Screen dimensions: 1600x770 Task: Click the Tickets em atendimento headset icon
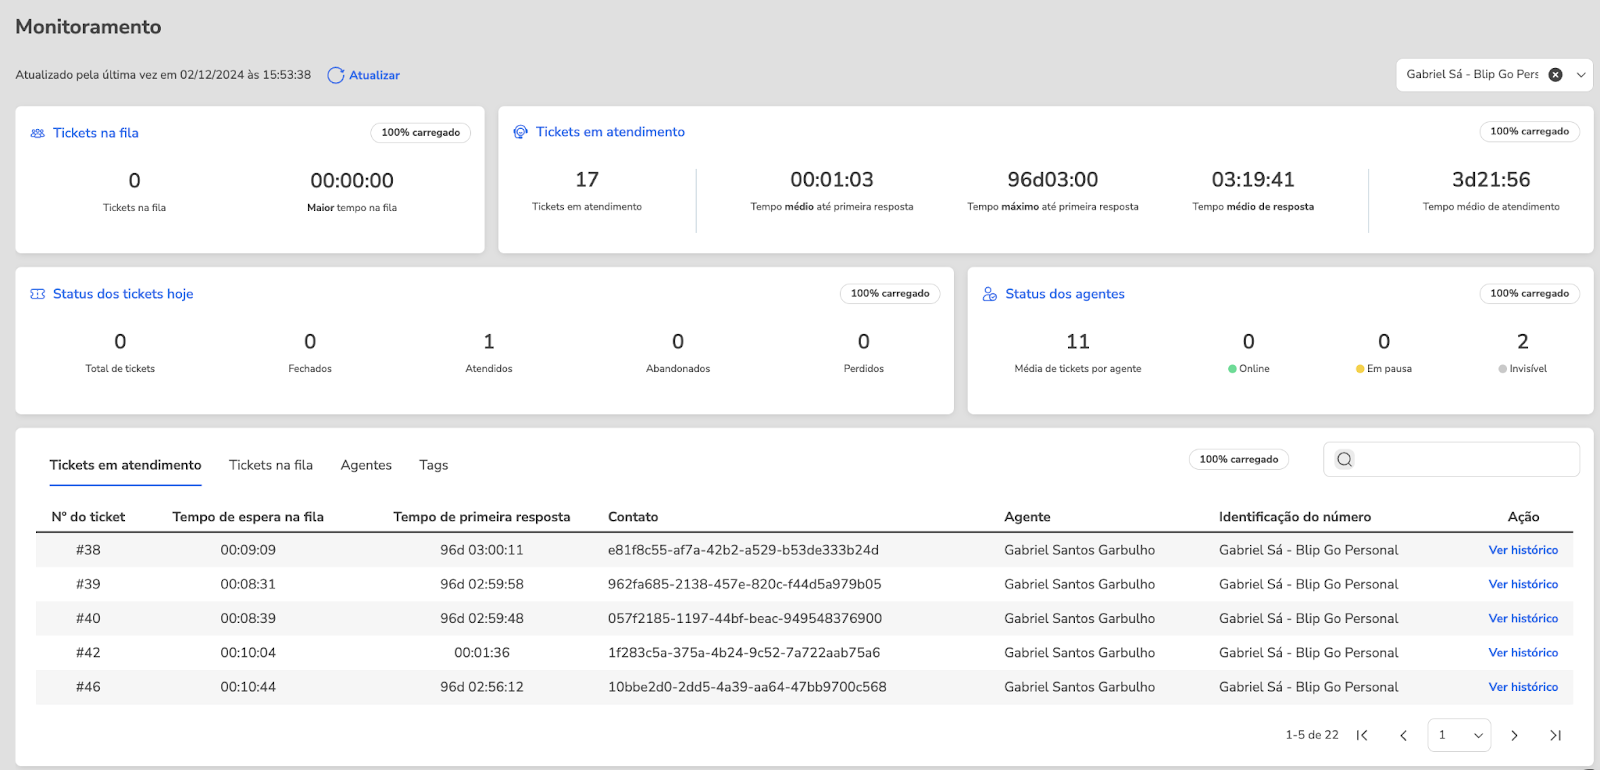(520, 132)
